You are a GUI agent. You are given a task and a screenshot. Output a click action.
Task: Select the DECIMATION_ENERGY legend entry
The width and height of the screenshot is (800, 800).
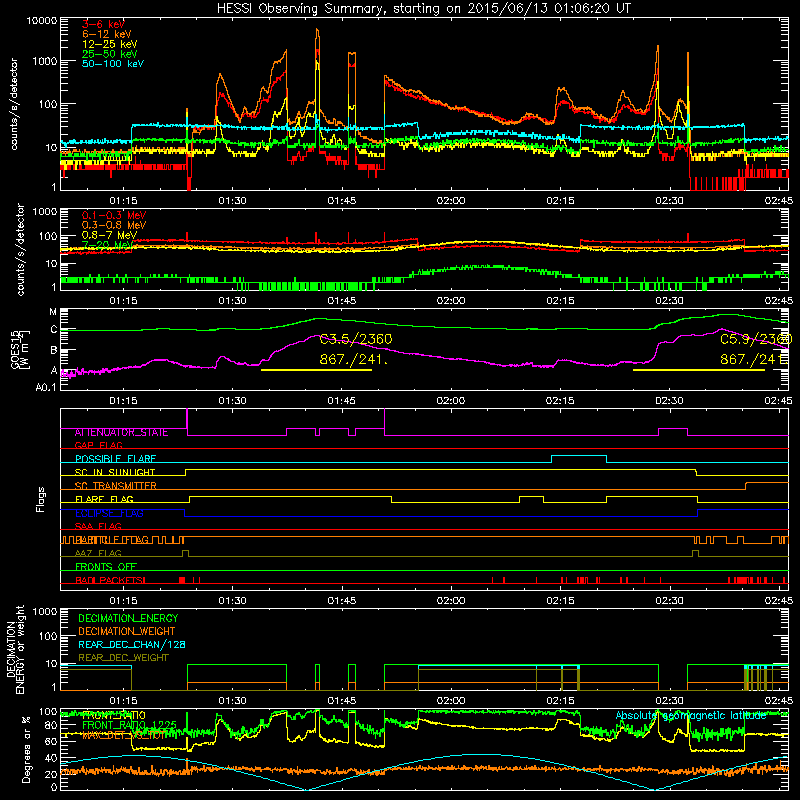128,618
